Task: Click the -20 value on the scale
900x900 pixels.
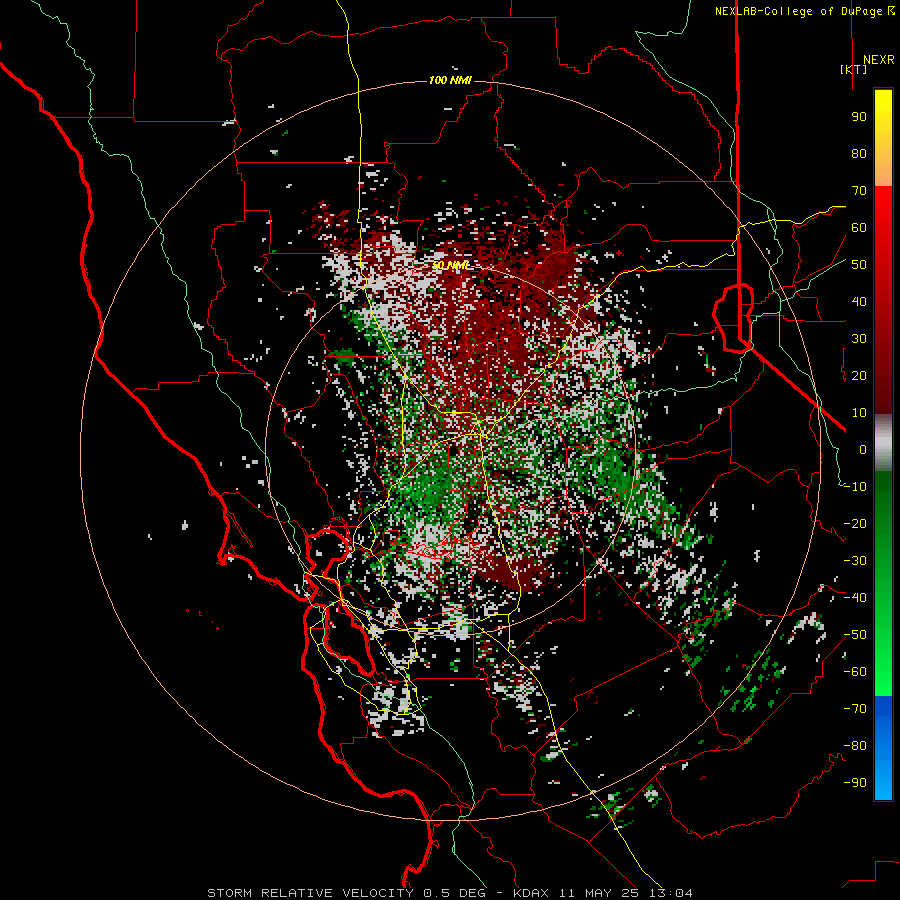Action: (855, 523)
